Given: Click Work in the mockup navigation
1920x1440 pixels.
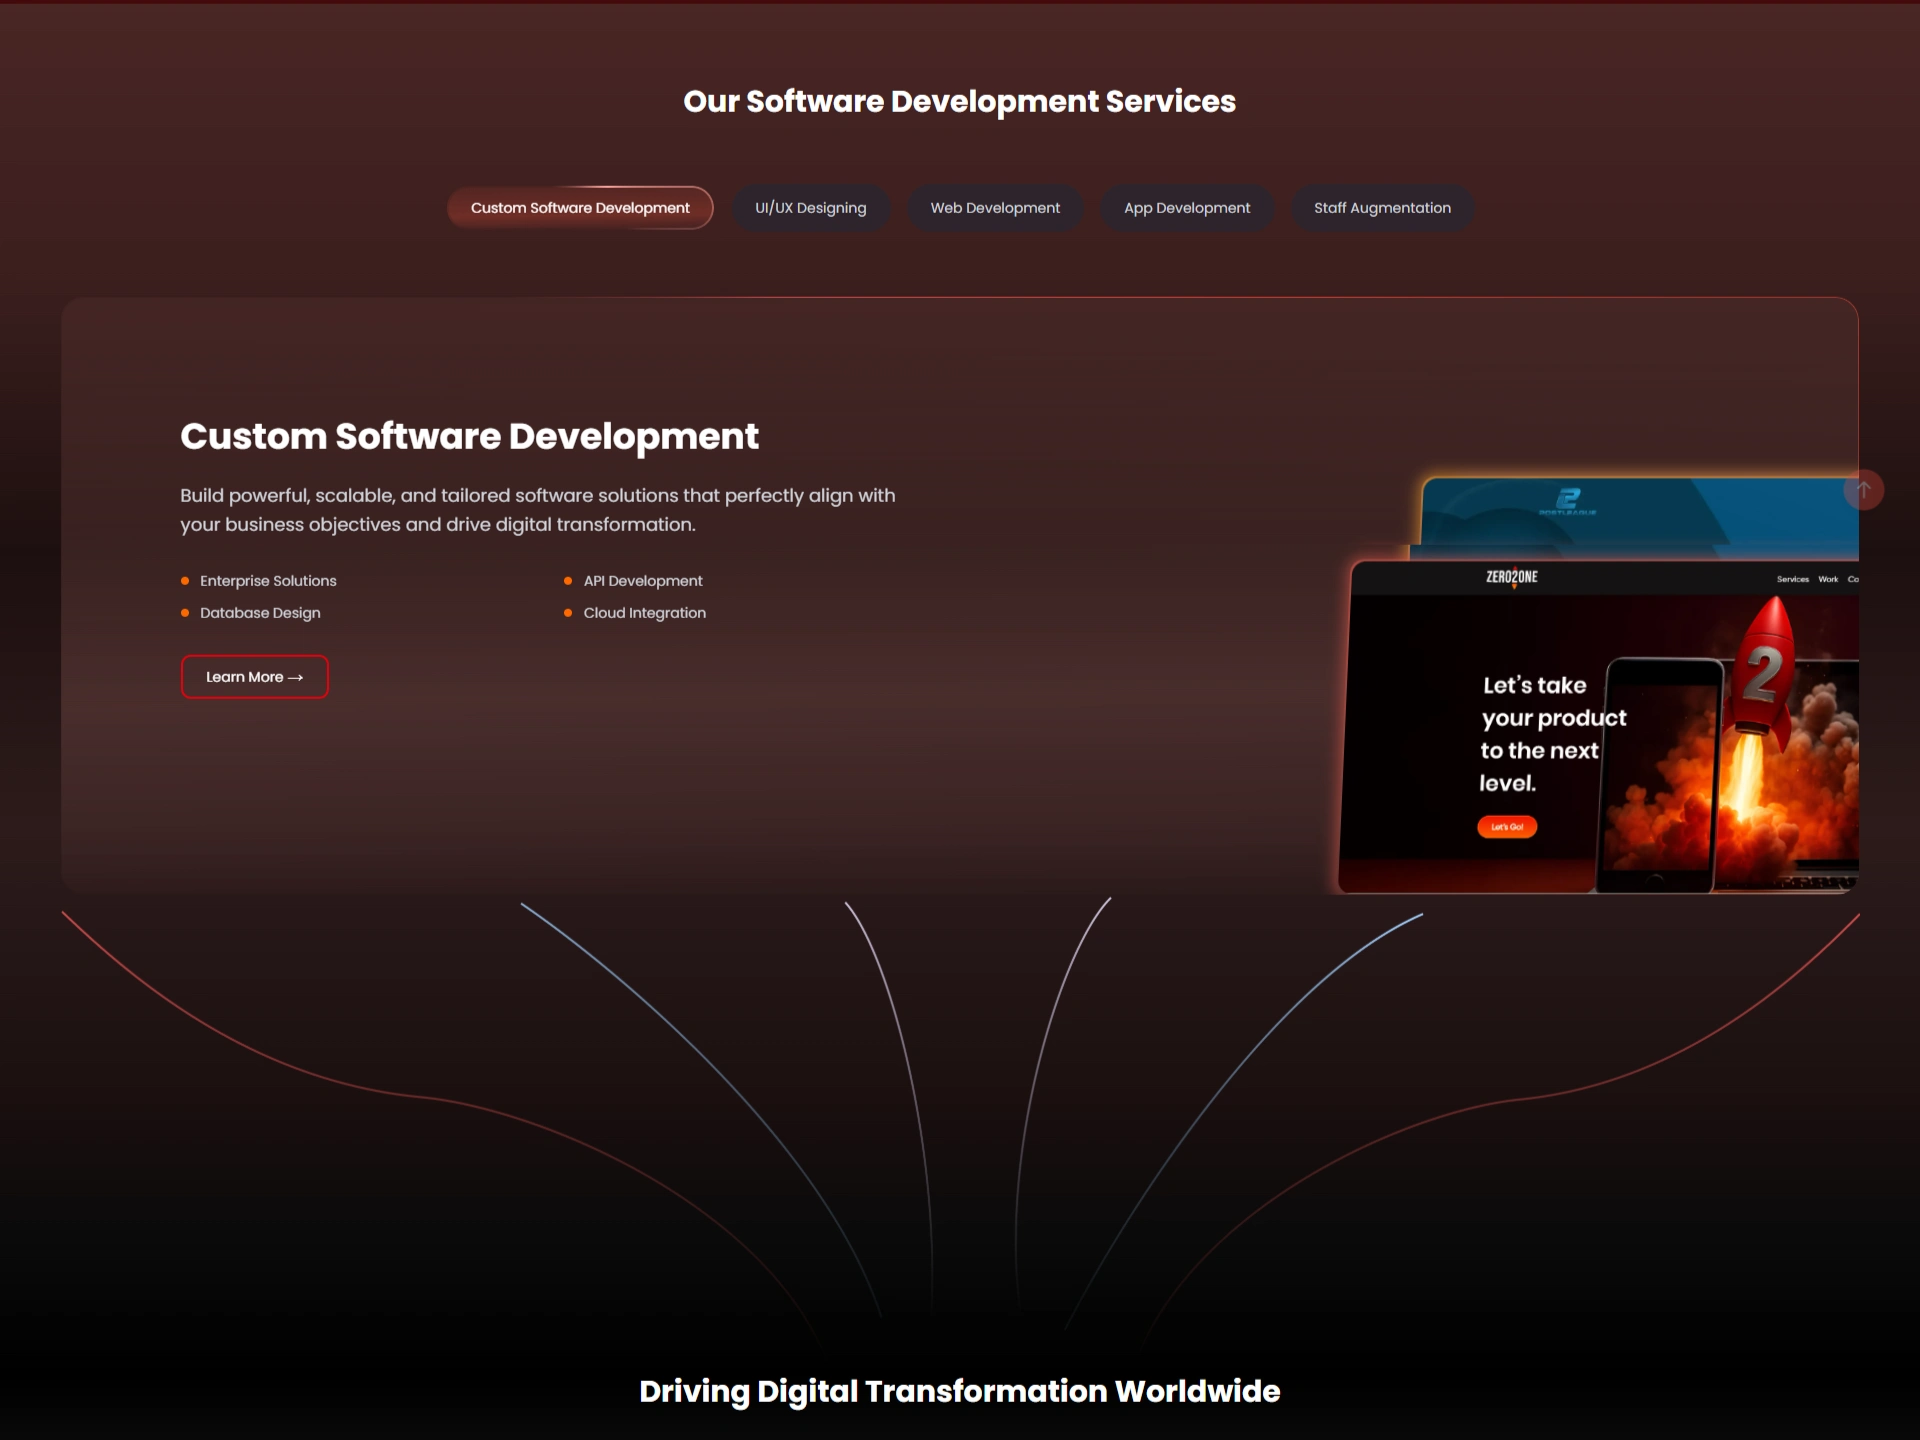Looking at the screenshot, I should click(1828, 579).
